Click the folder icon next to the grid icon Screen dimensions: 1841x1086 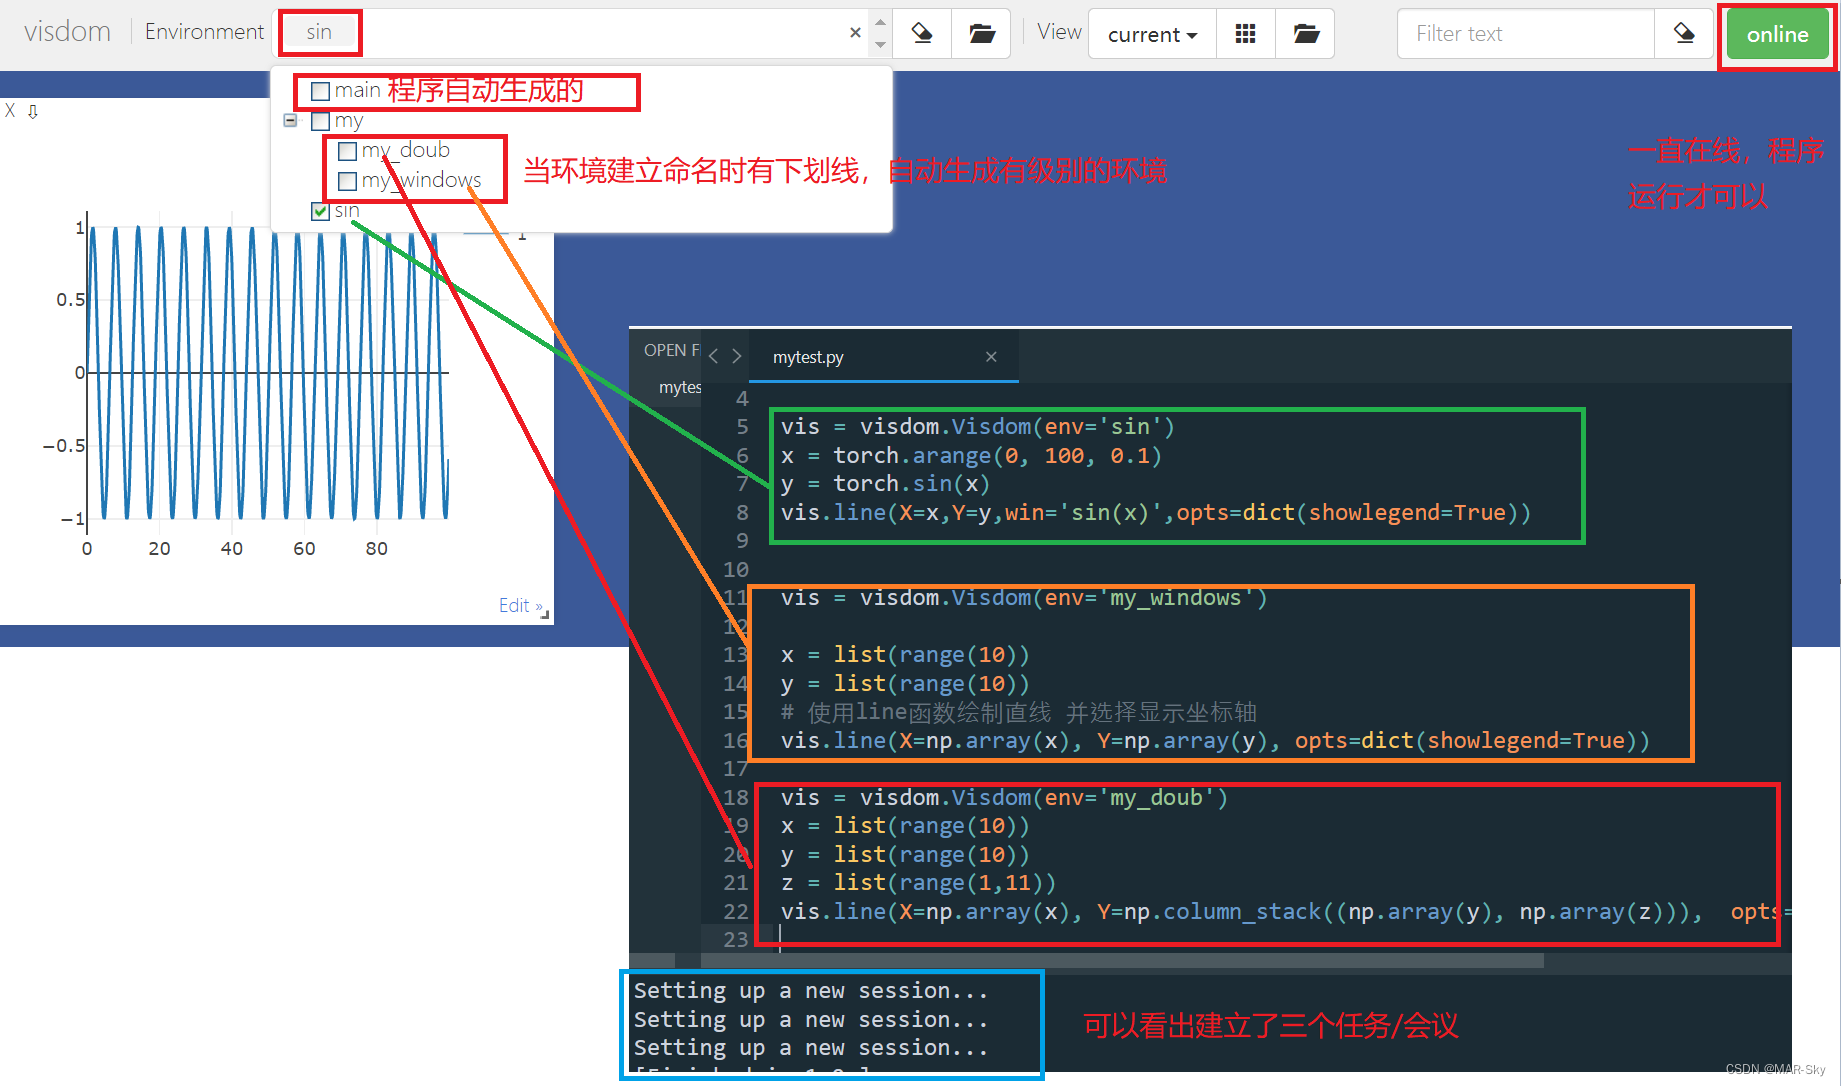point(1304,33)
